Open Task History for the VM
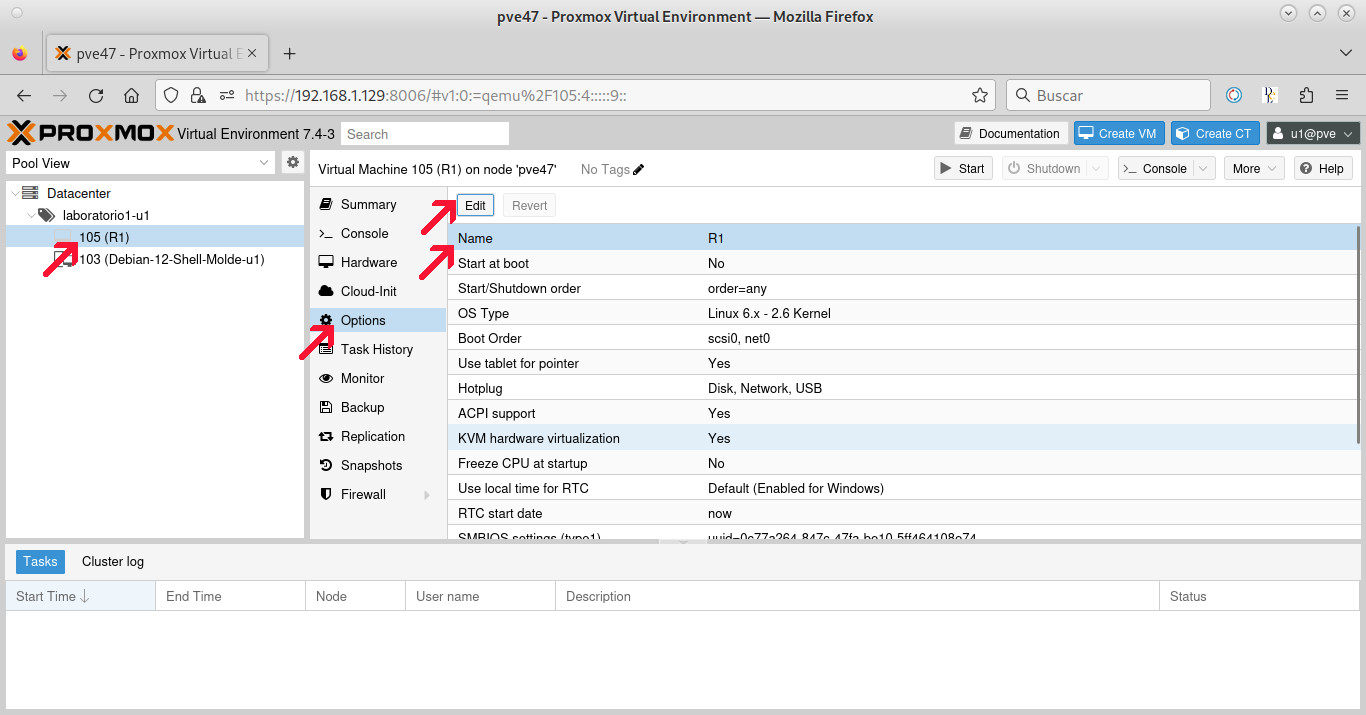Image resolution: width=1366 pixels, height=715 pixels. (x=378, y=349)
